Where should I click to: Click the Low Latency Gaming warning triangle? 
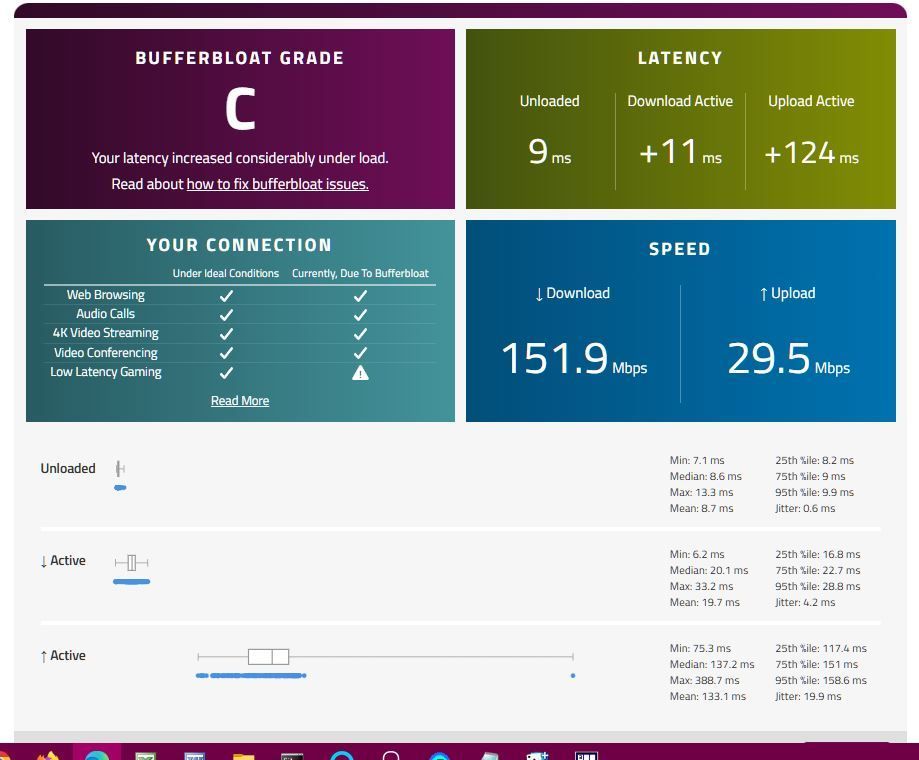point(360,373)
